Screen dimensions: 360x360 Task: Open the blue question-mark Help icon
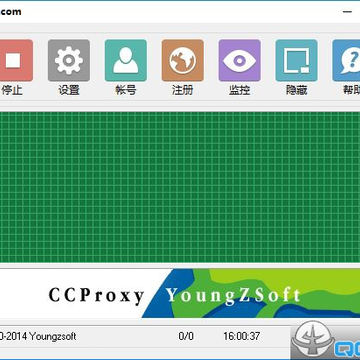[346, 60]
